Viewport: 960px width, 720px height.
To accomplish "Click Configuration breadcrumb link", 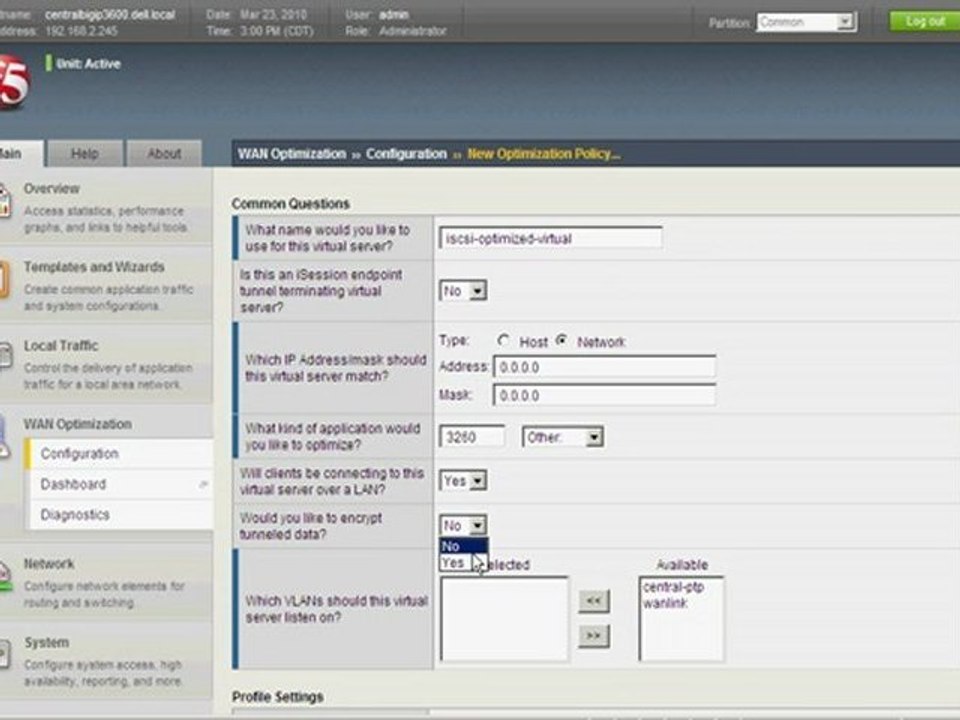I will click(407, 154).
